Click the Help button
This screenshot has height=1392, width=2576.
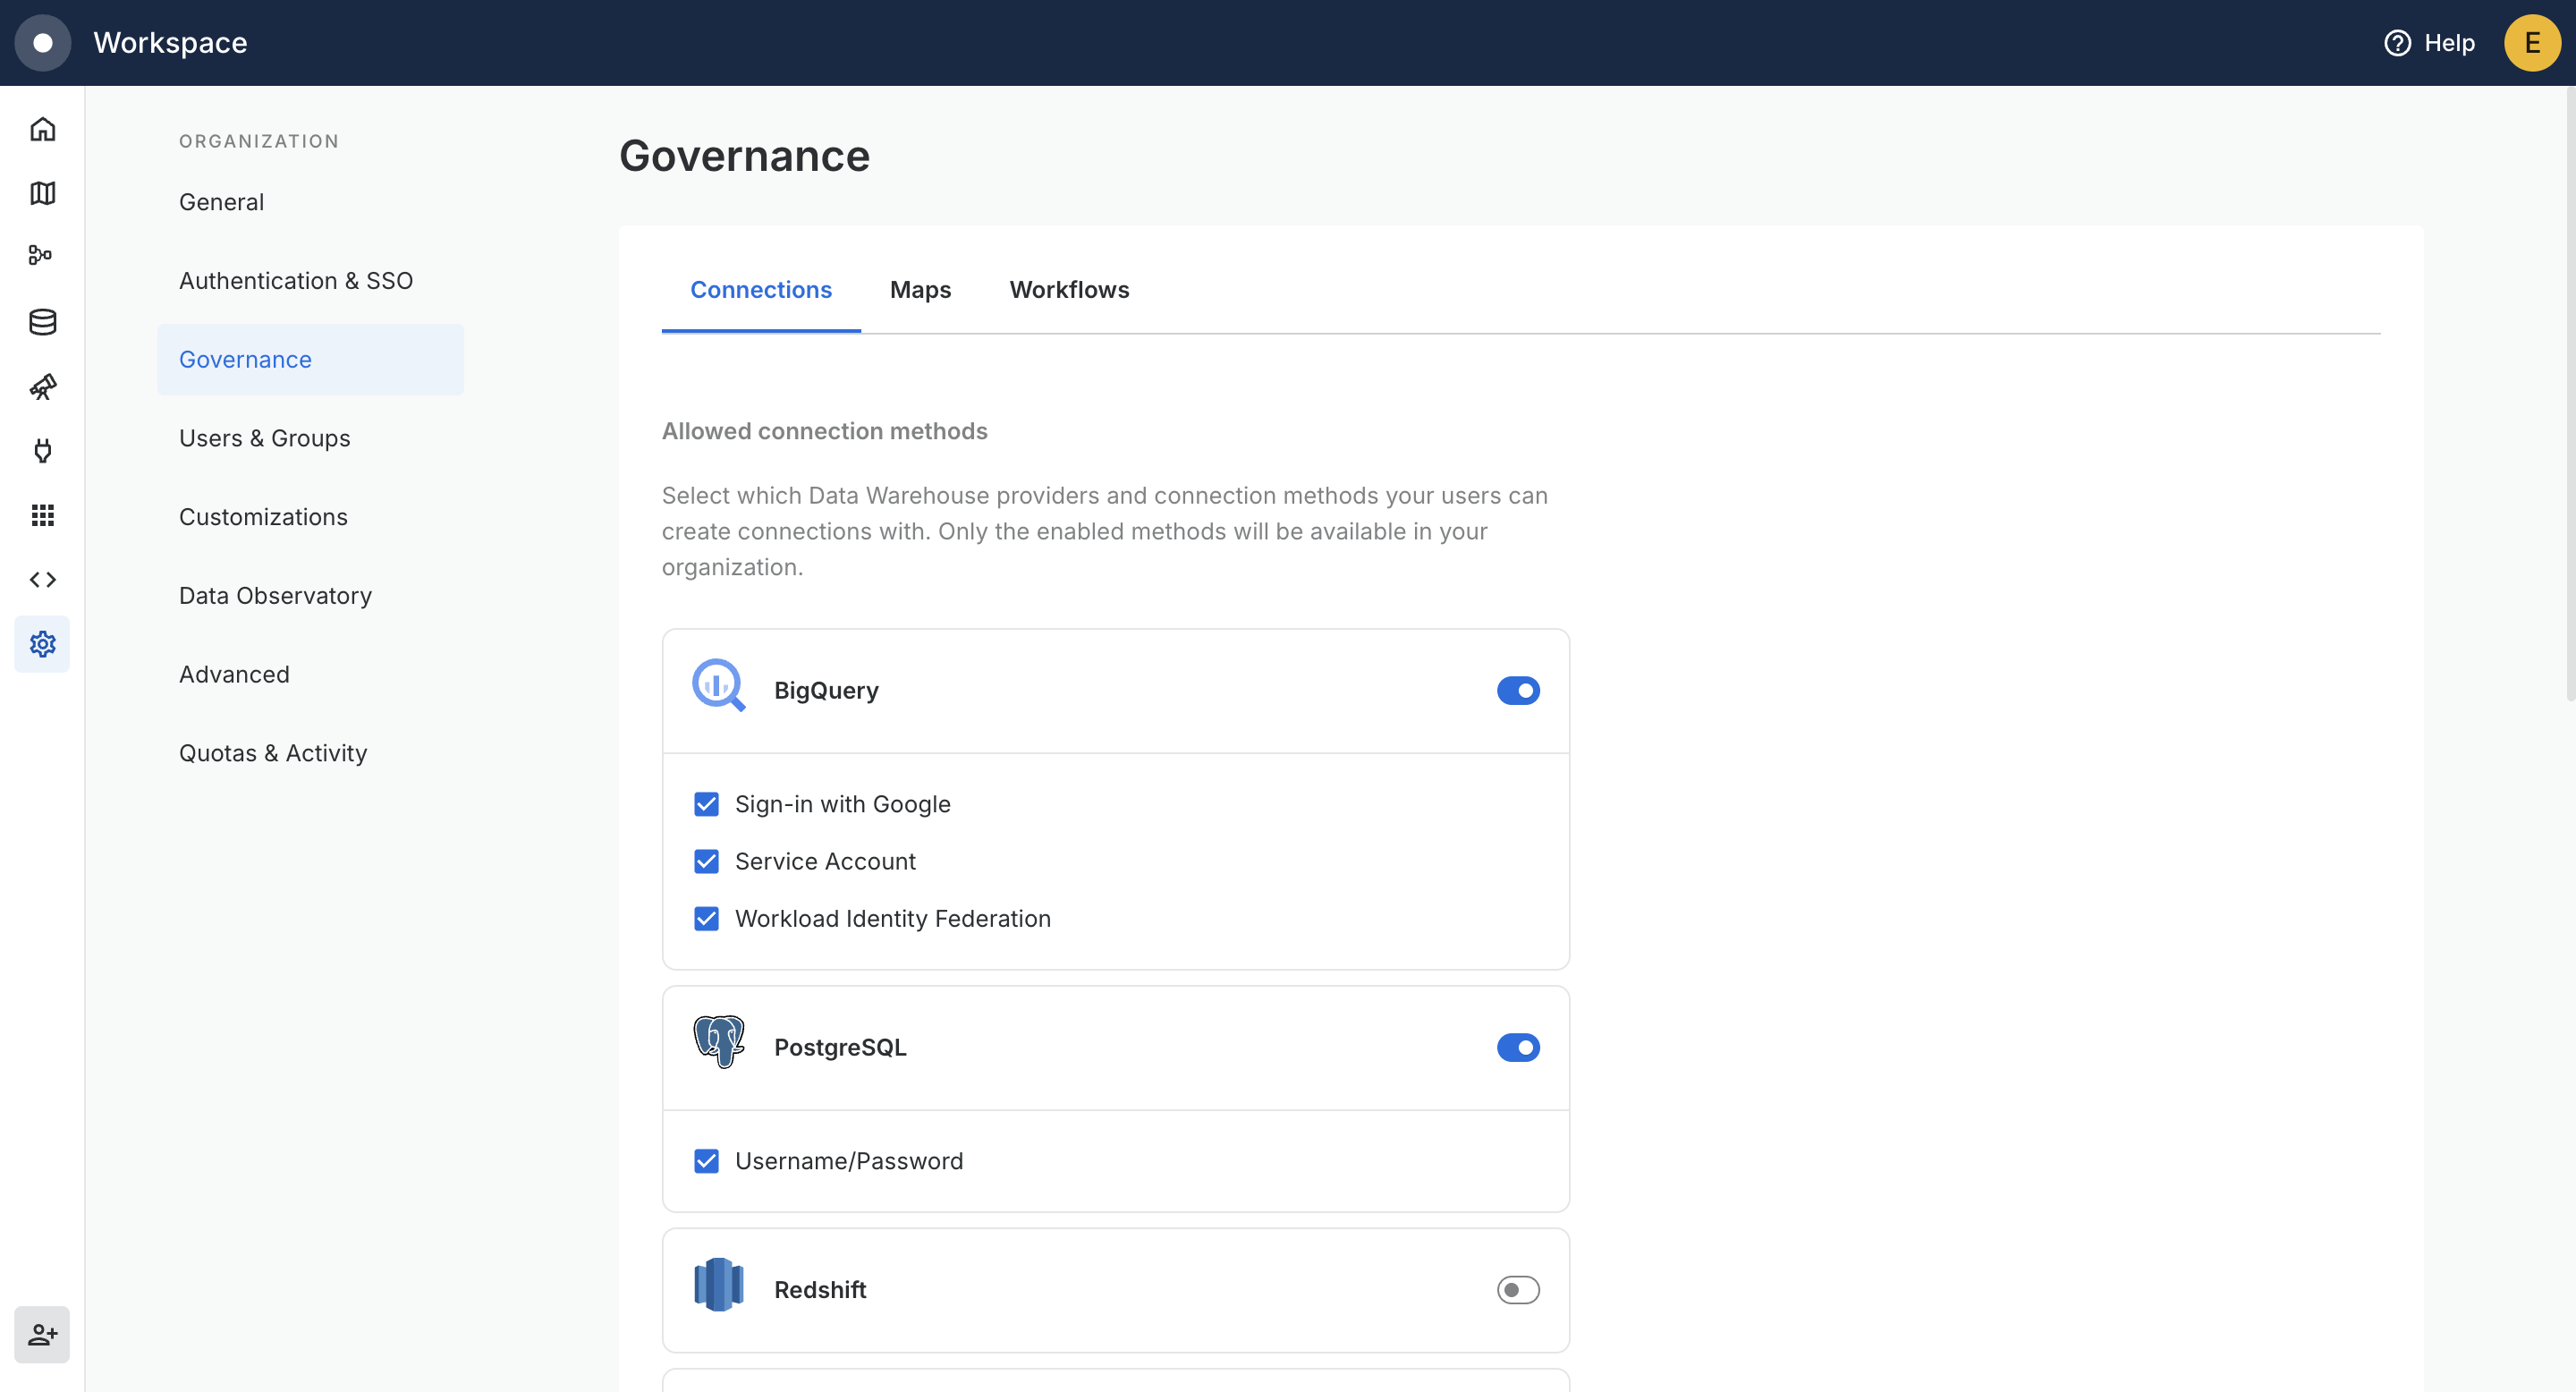[x=2430, y=43]
